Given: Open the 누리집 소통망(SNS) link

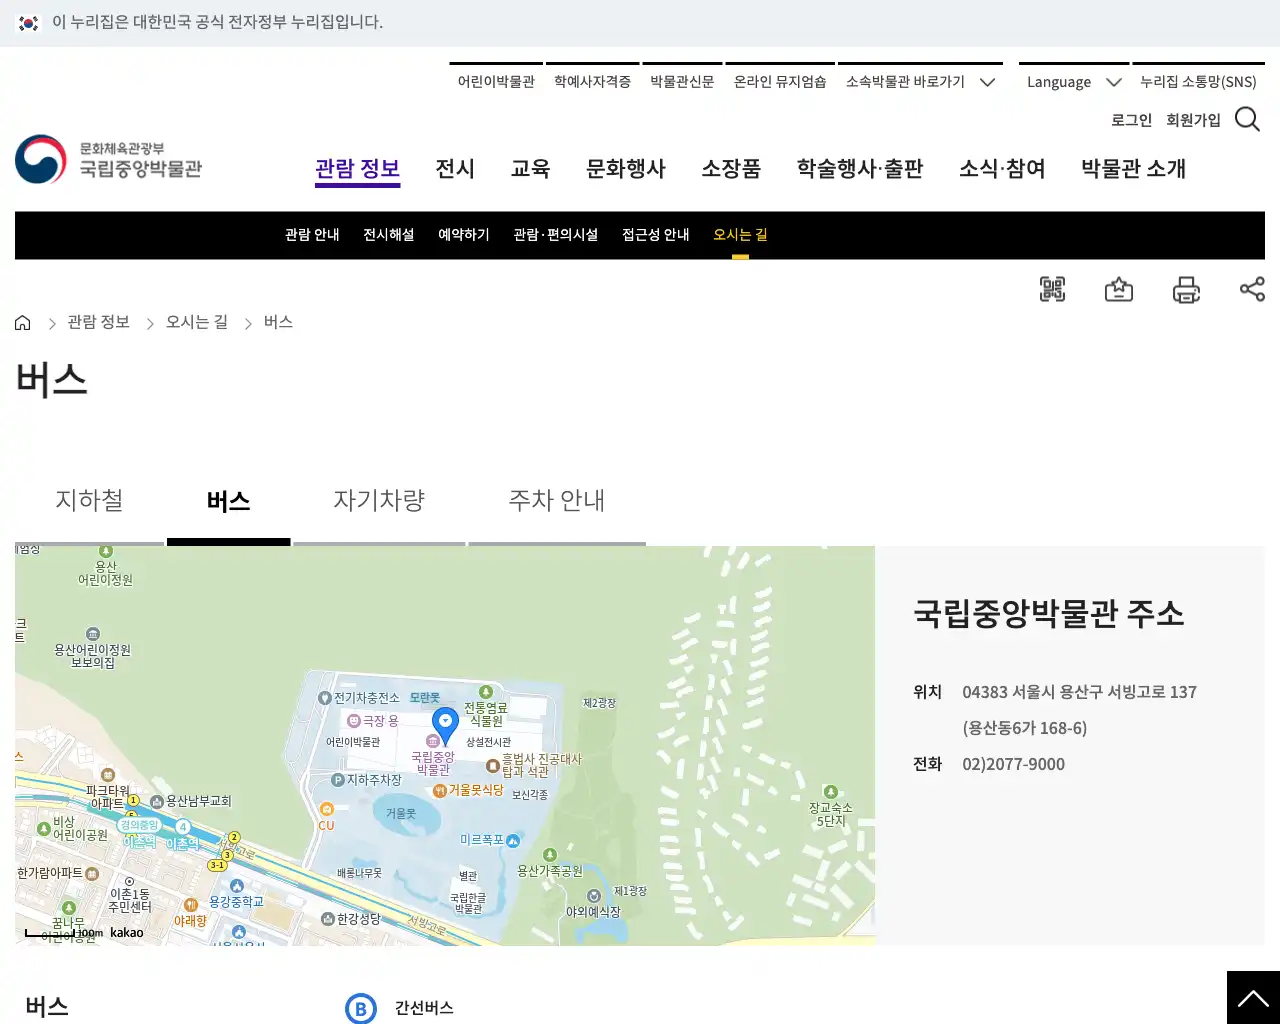Looking at the screenshot, I should click(x=1198, y=82).
